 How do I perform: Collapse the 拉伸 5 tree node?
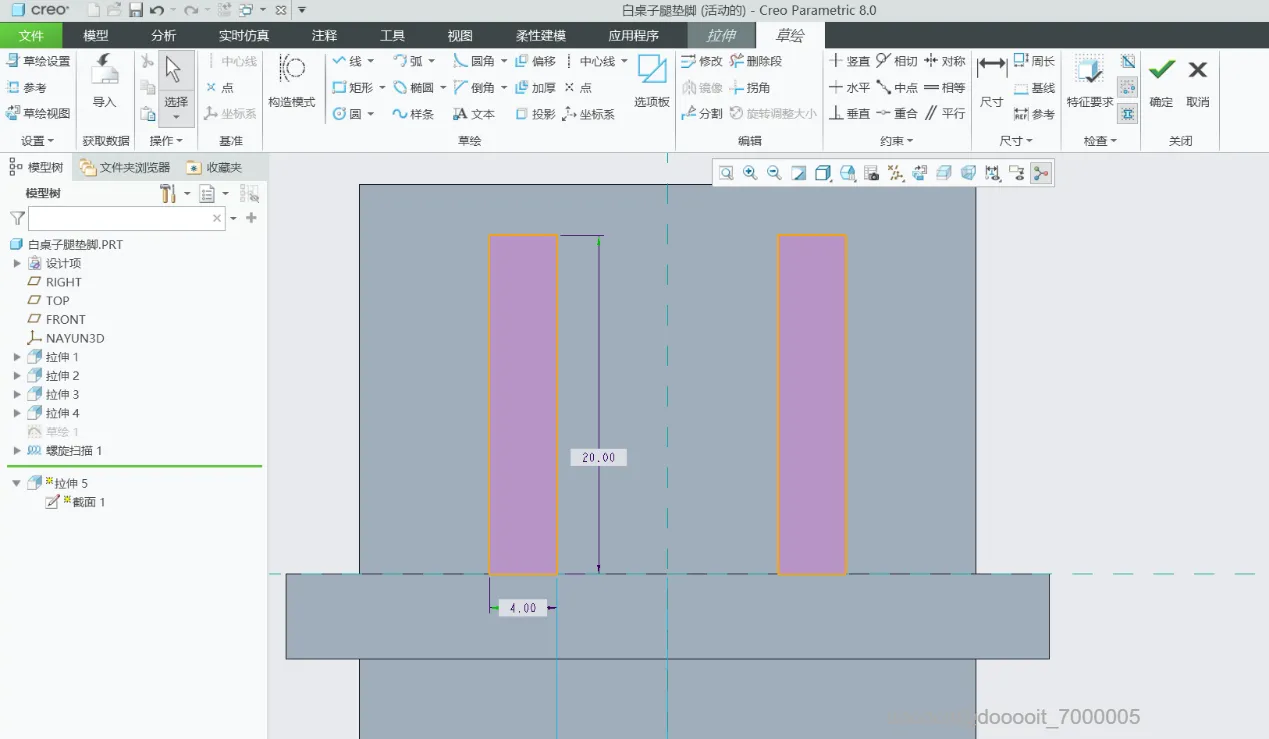pyautogui.click(x=17, y=483)
